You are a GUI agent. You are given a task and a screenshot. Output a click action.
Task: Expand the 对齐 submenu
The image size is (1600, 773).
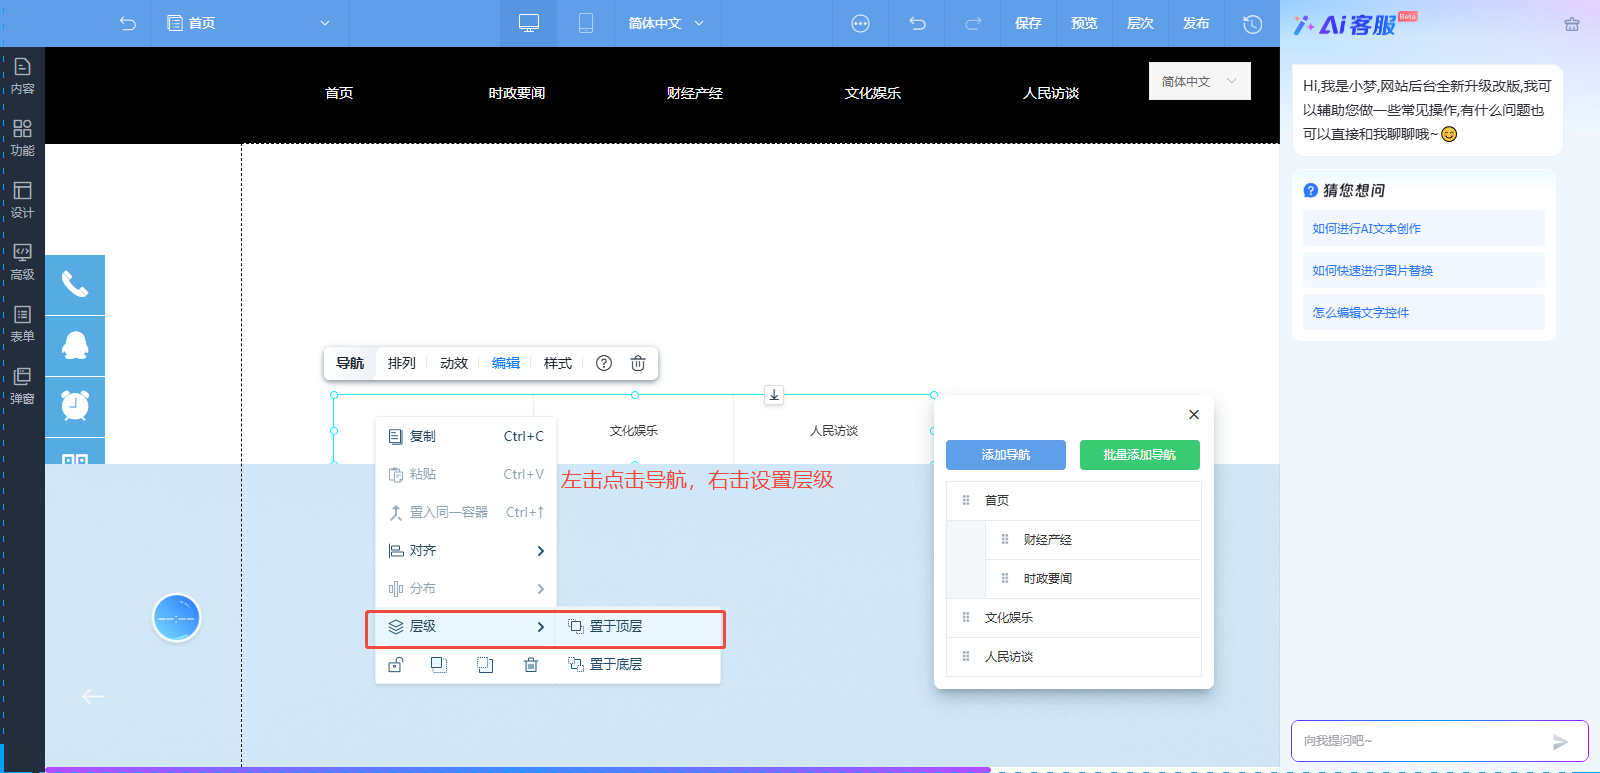pos(466,551)
